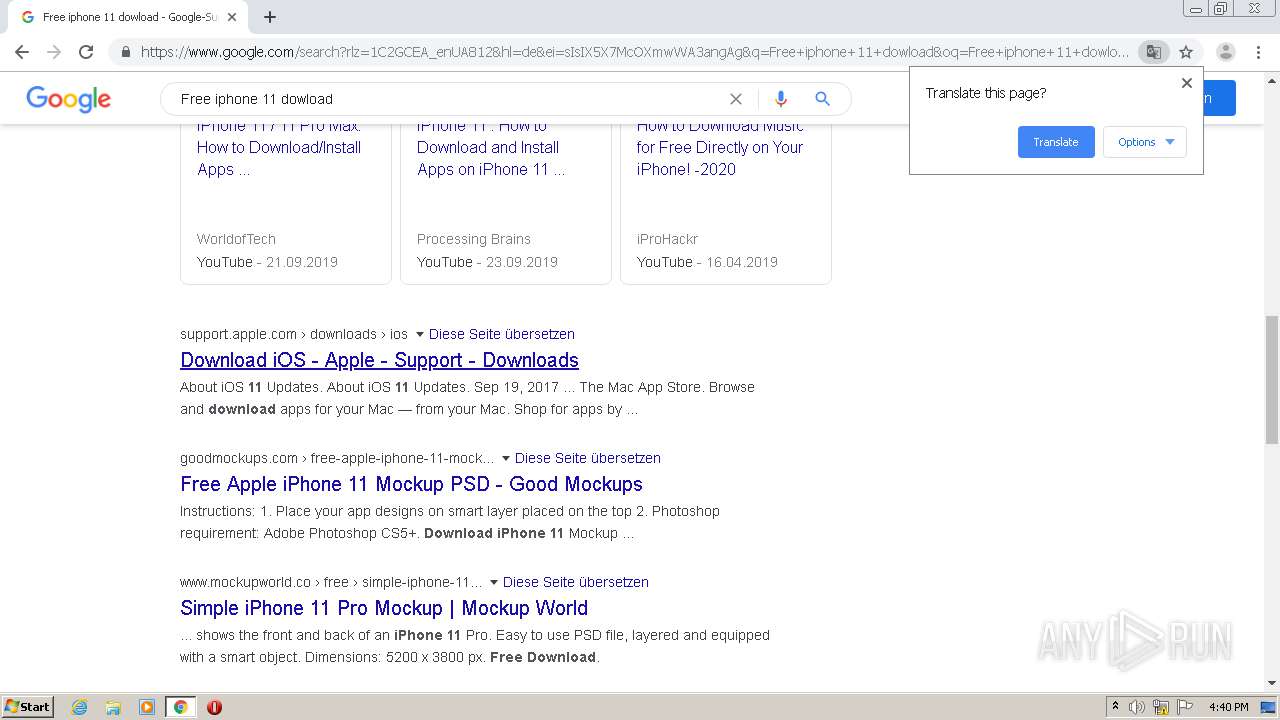Go back to the previous page
Screen dimensions: 1280x720
[x=22, y=52]
